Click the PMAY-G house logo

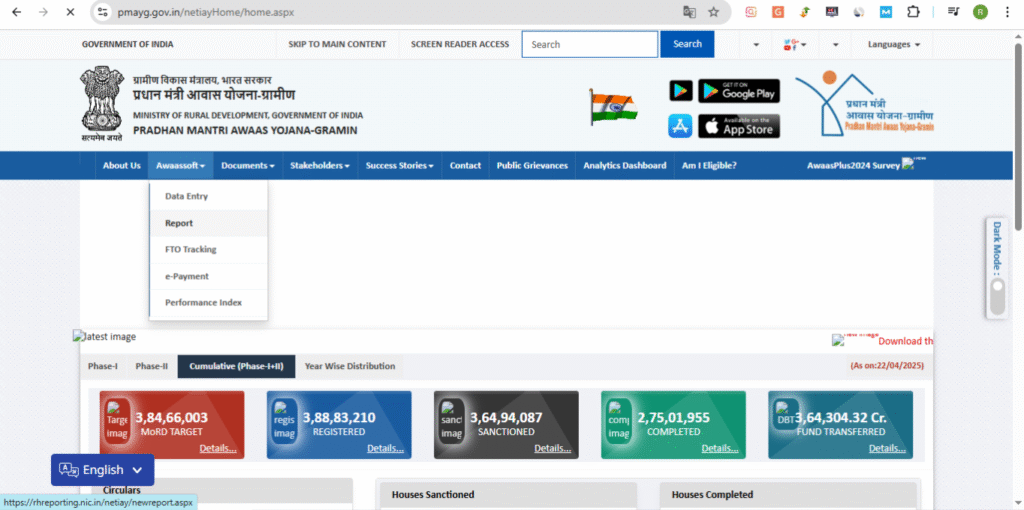[x=864, y=102]
